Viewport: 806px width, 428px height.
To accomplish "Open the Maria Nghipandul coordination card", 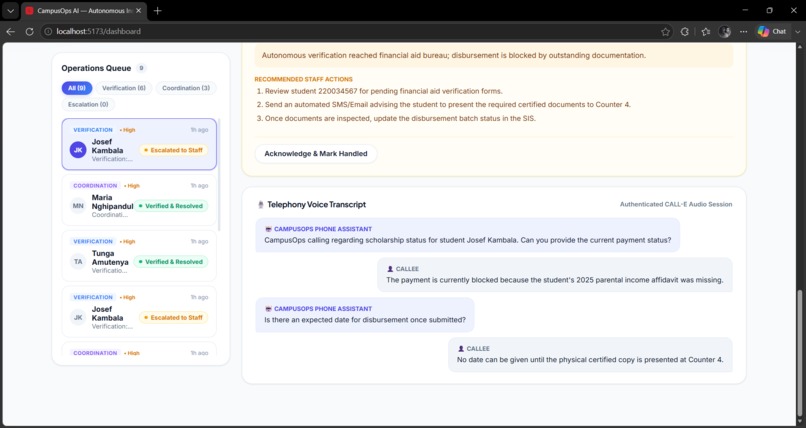I will 139,200.
